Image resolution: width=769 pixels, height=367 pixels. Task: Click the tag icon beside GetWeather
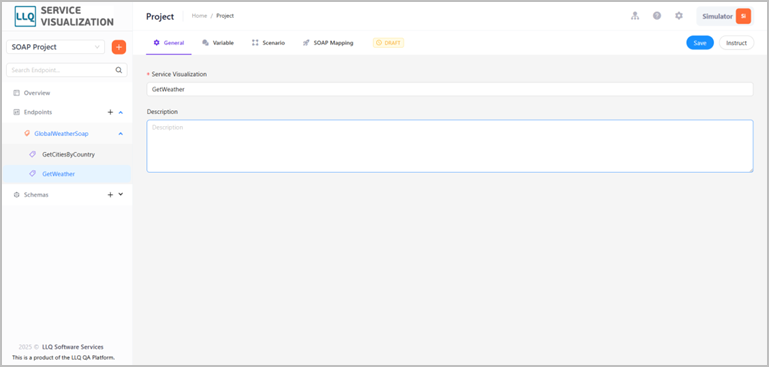tap(33, 174)
